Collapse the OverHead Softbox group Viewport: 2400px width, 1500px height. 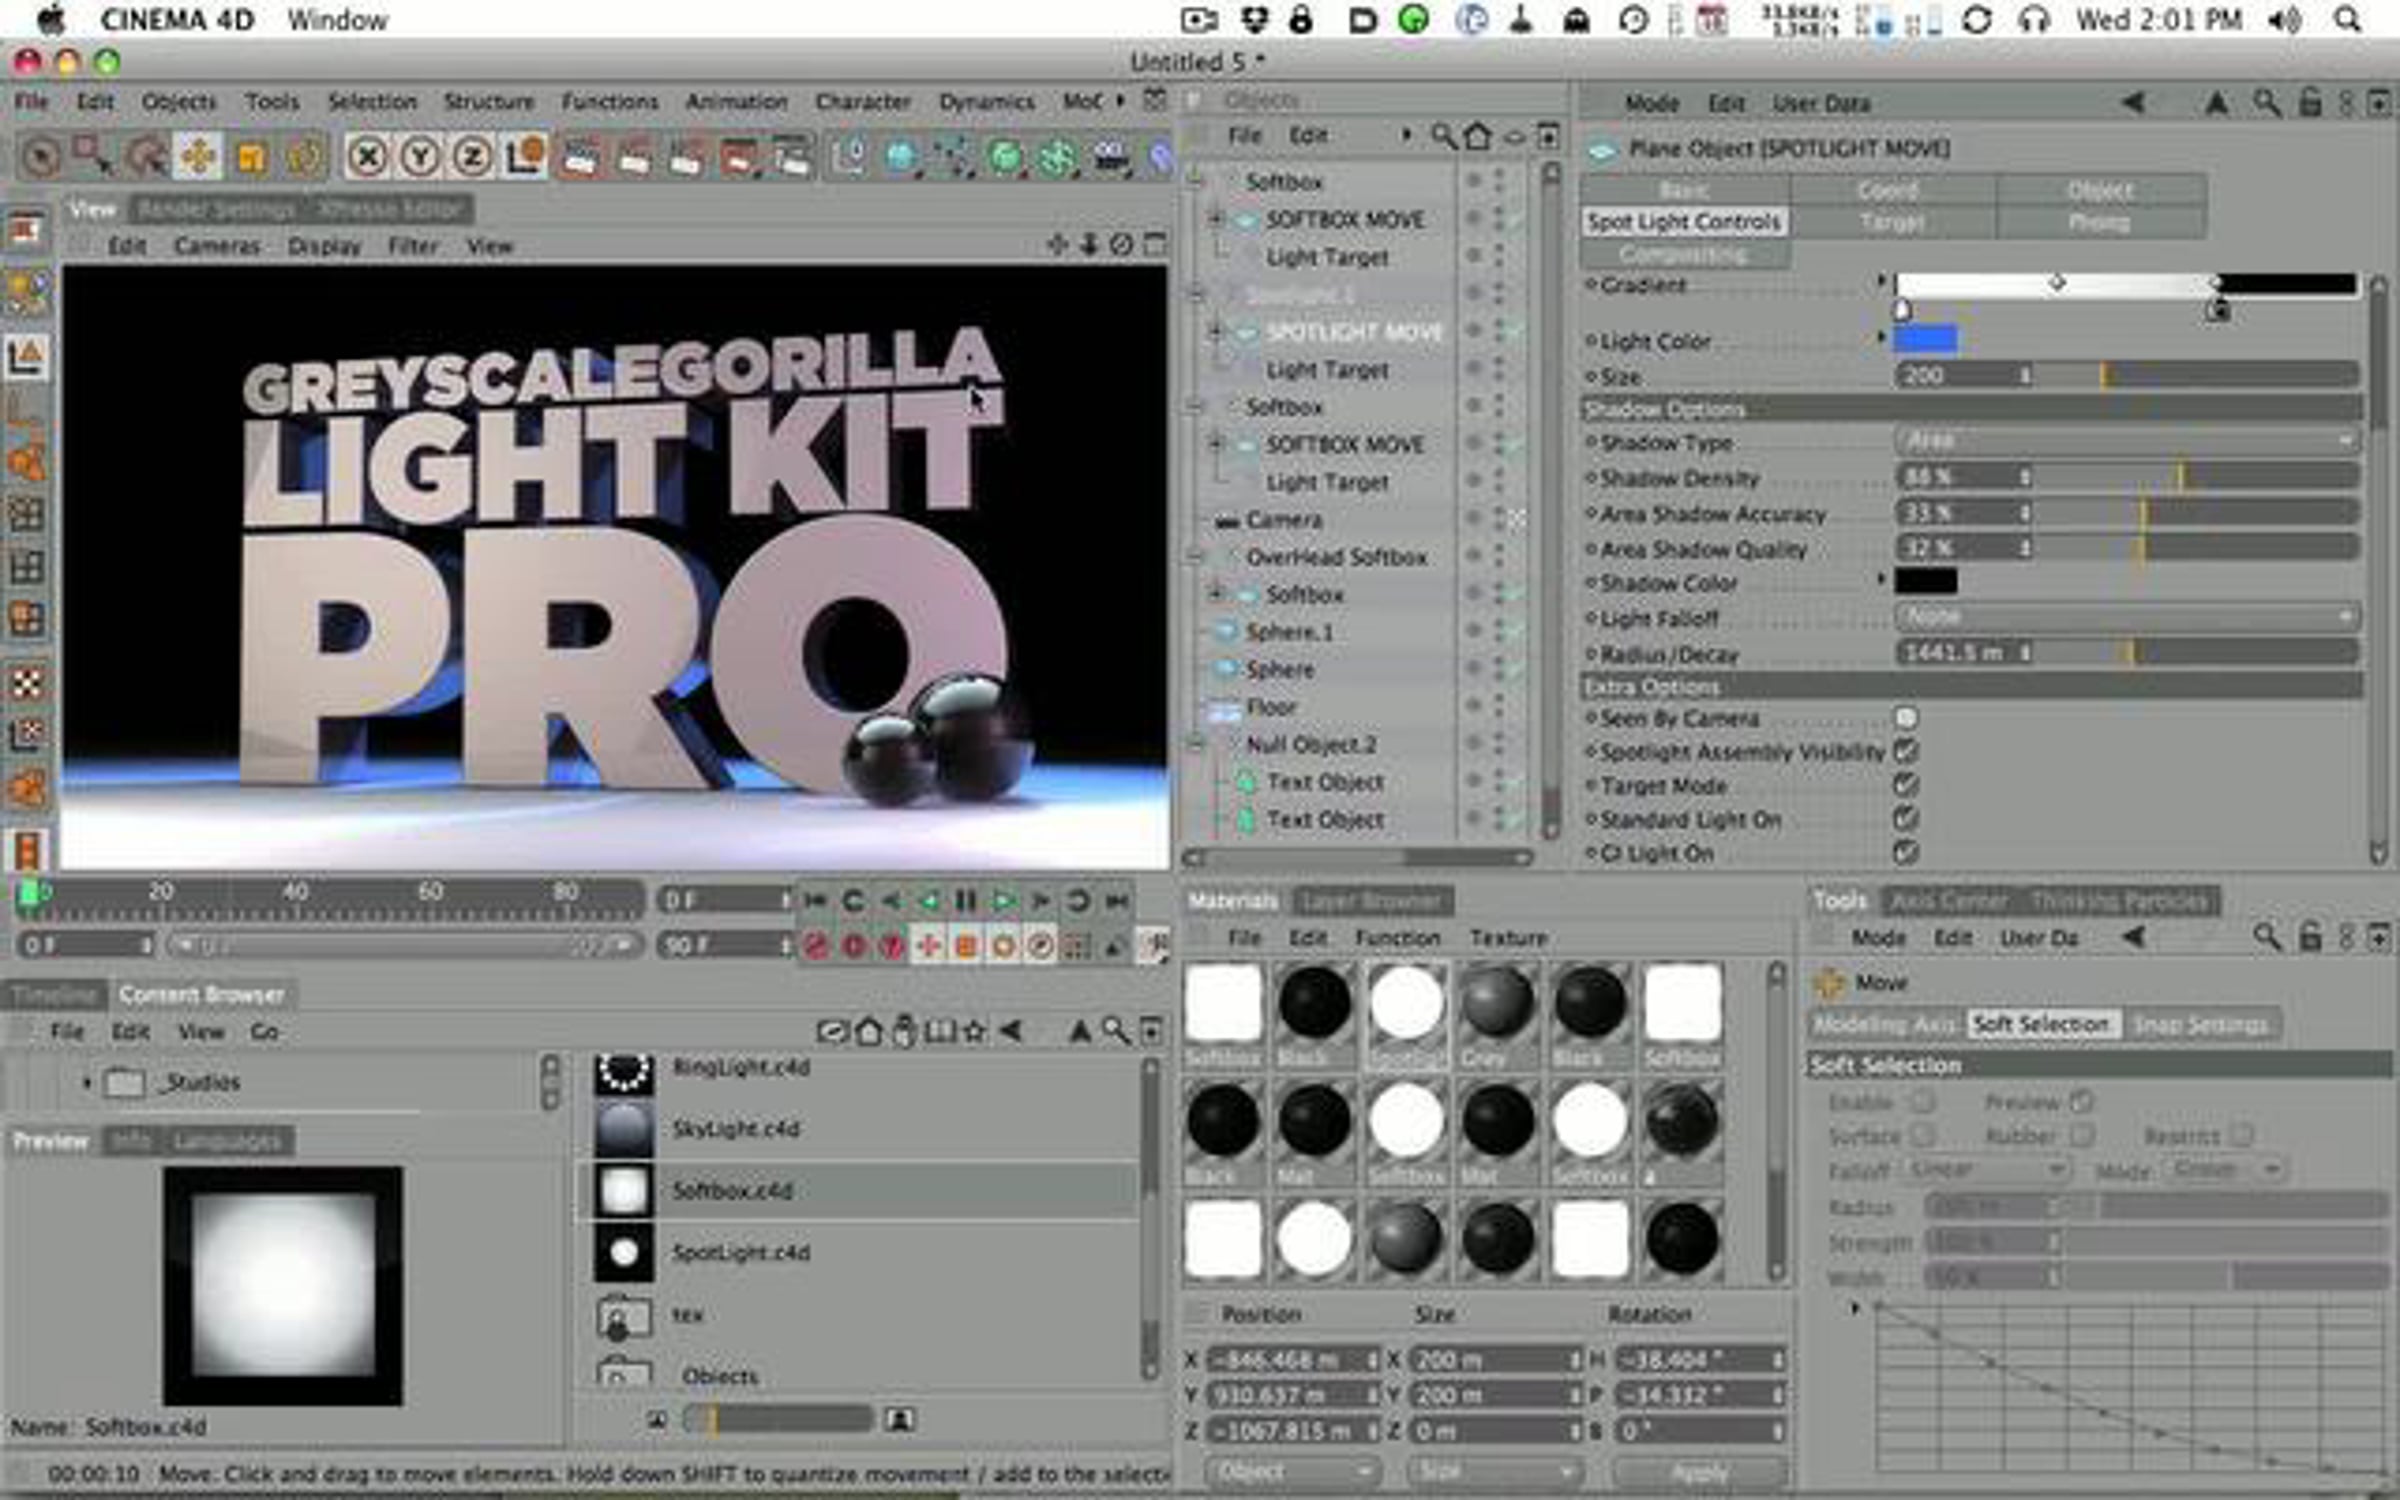(x=1195, y=556)
